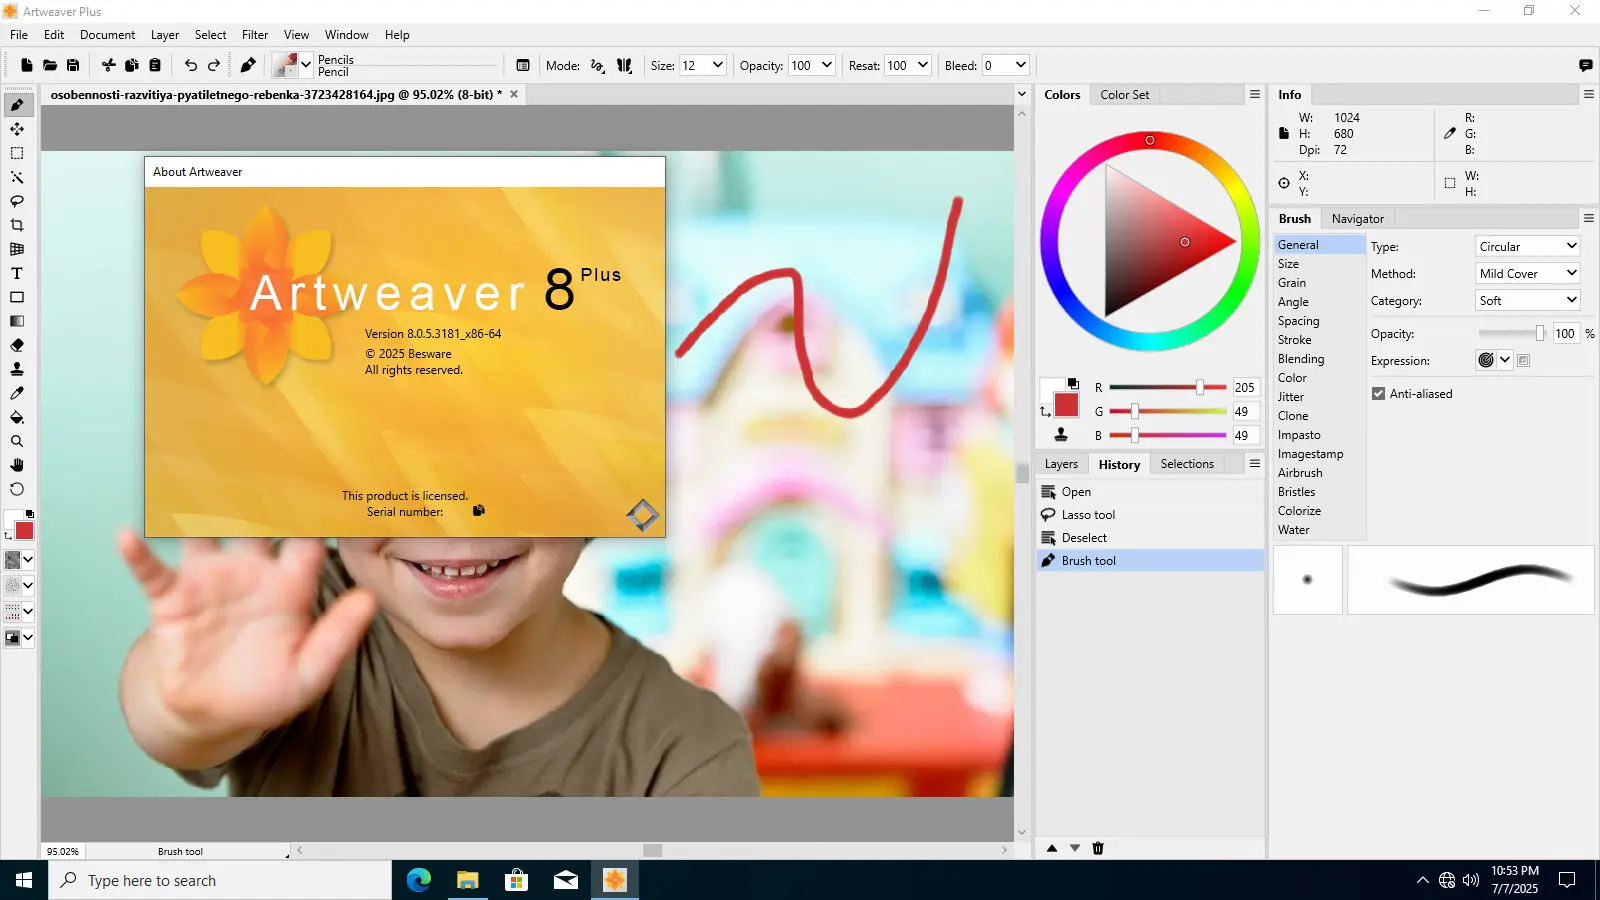The height and width of the screenshot is (900, 1600).
Task: Select the Paint Bucket fill tool
Action: pos(17,417)
